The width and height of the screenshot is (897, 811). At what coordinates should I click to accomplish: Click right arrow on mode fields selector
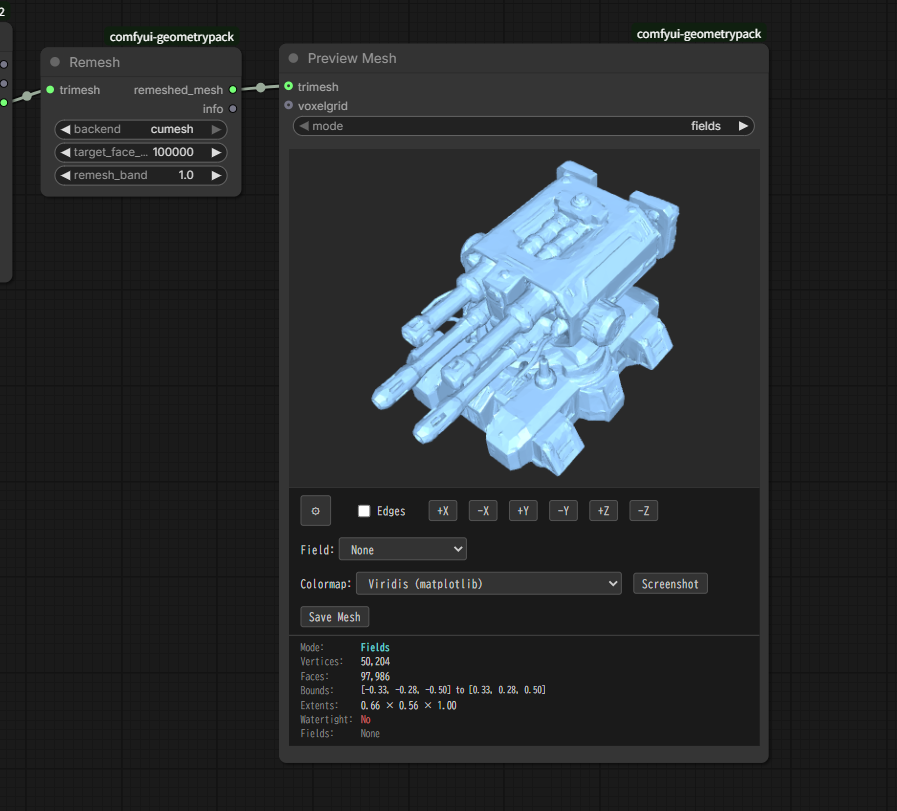(x=742, y=126)
